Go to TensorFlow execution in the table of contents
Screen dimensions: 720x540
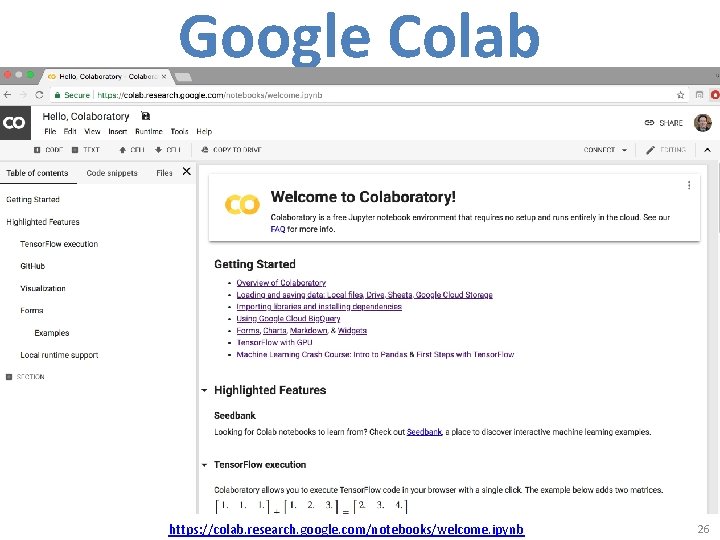click(x=59, y=244)
